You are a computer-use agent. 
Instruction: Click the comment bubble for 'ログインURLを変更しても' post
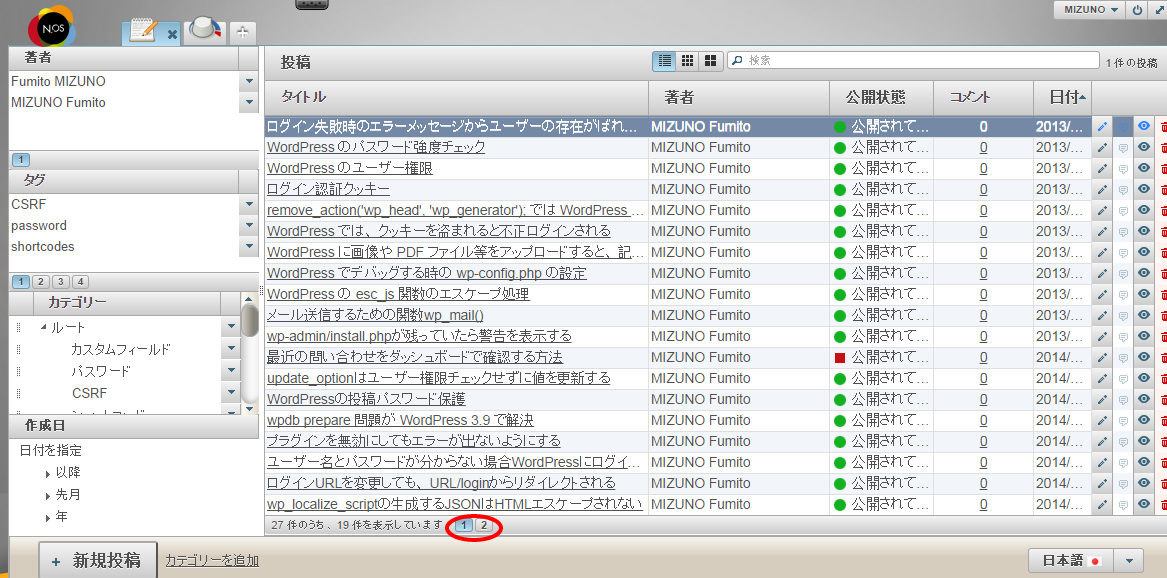point(1123,484)
